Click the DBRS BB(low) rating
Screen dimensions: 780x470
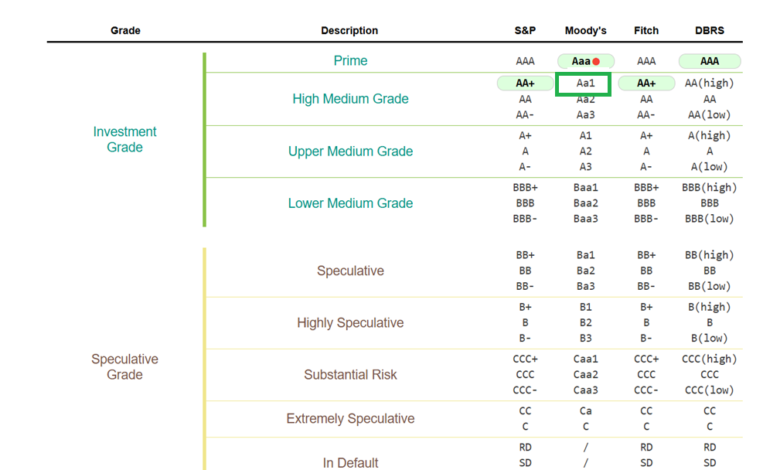click(709, 286)
